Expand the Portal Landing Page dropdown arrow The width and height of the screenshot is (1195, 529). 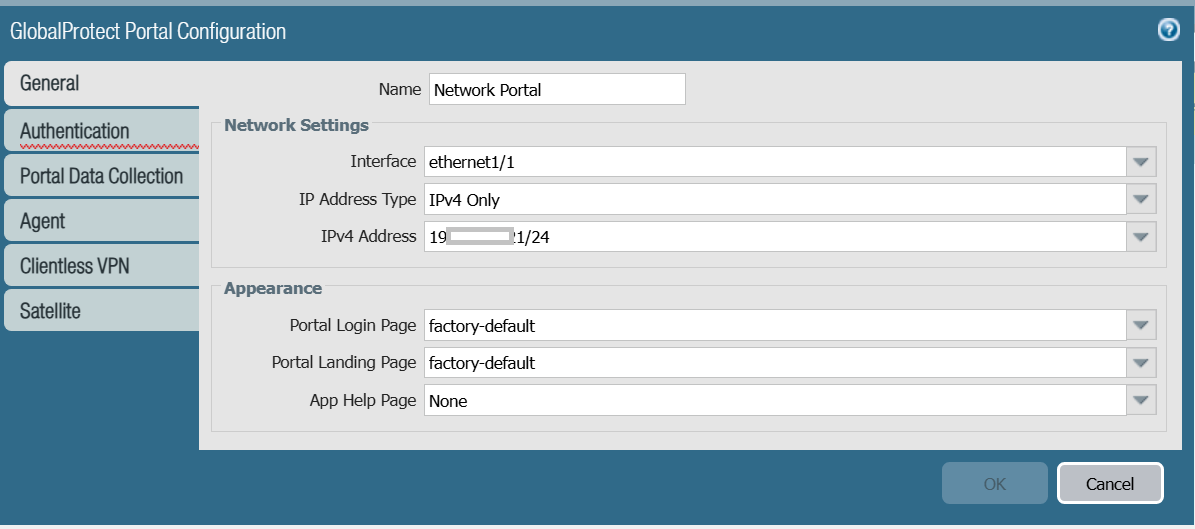pyautogui.click(x=1141, y=363)
